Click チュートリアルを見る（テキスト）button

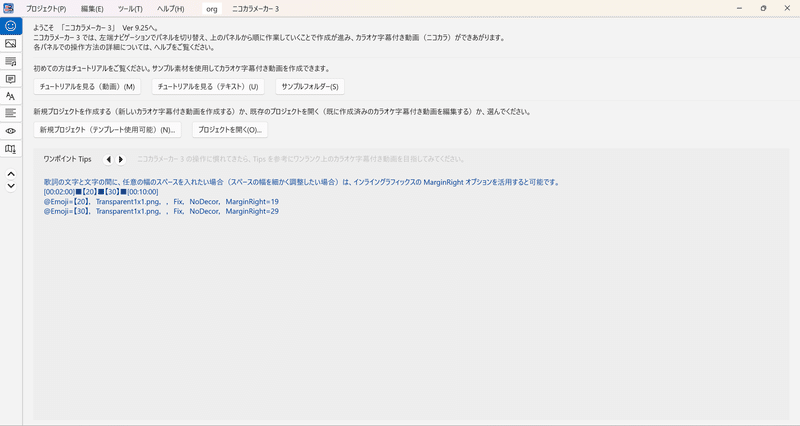pos(208,87)
